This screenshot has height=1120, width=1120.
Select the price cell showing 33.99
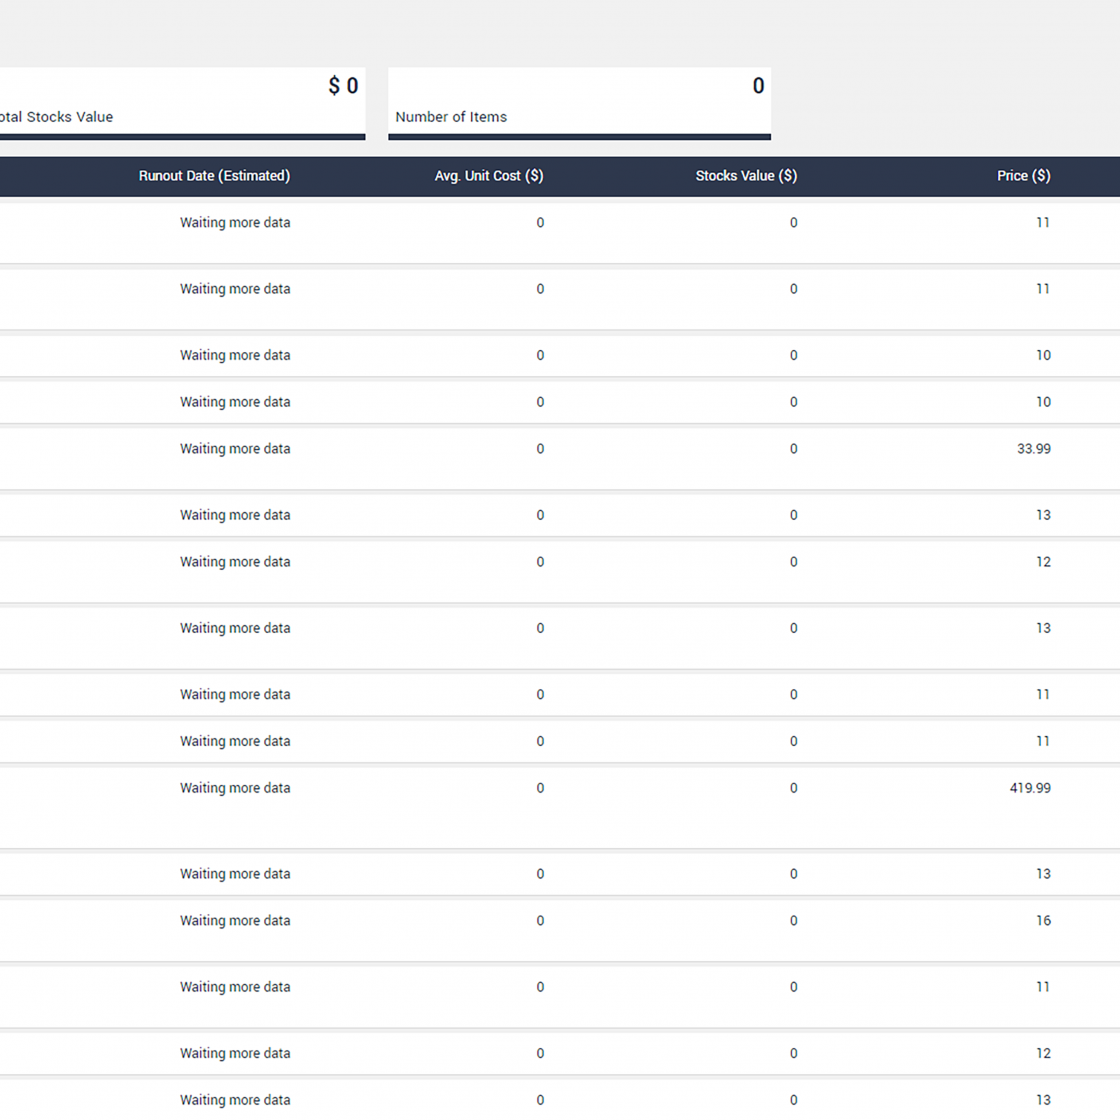[1034, 449]
